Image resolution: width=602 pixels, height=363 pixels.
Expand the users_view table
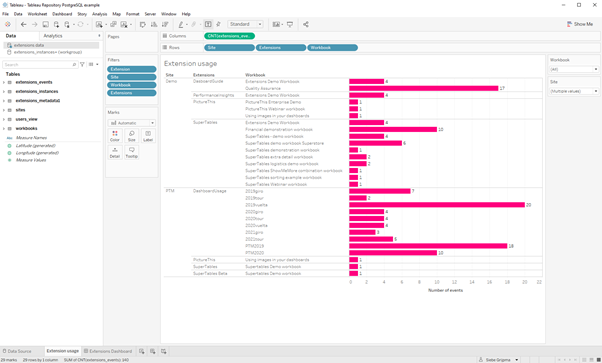4,119
